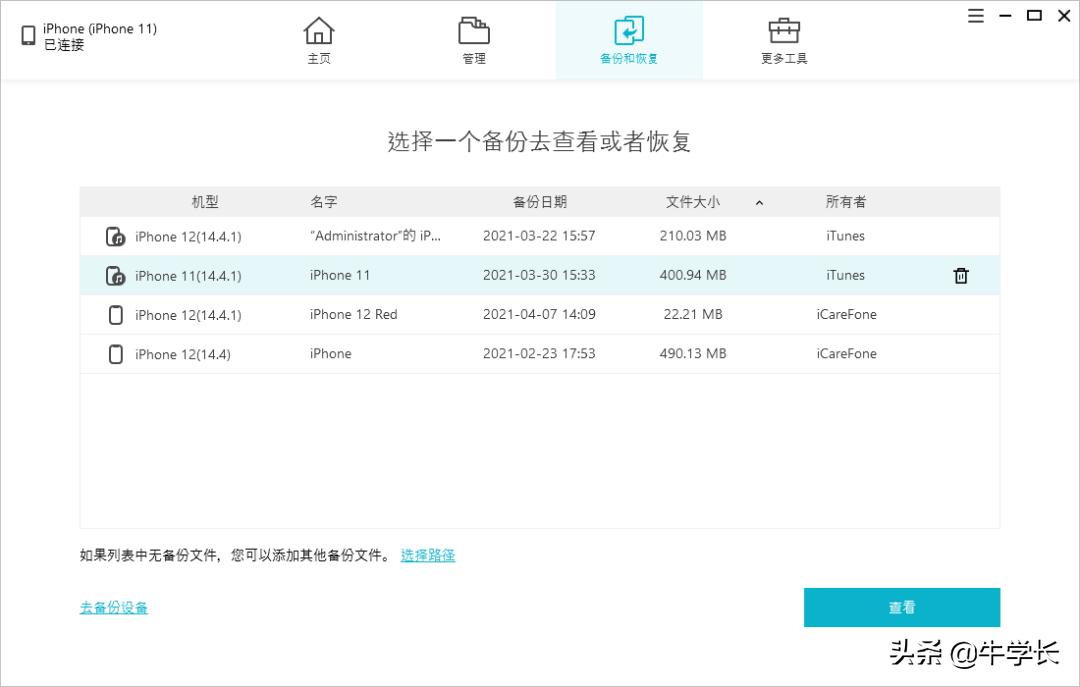Switch to the 管理 tab
Image resolution: width=1080 pixels, height=687 pixels.
473,32
